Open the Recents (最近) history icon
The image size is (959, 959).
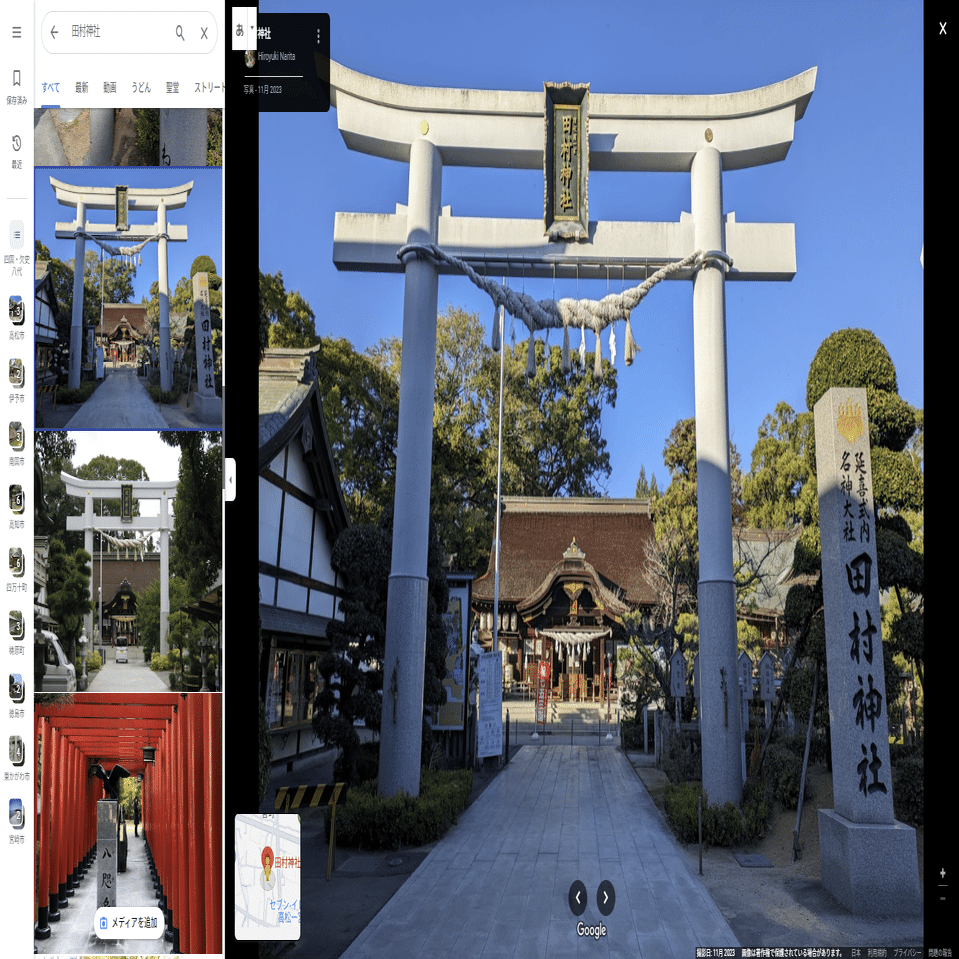[17, 143]
